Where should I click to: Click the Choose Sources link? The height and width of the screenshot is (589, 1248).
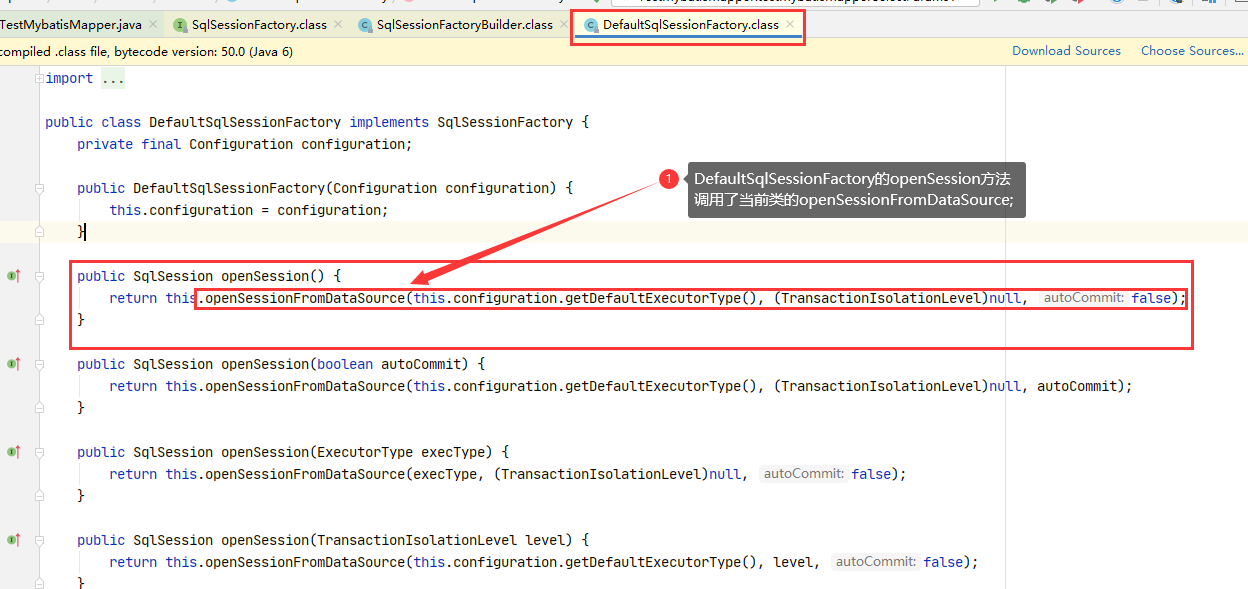[1191, 51]
